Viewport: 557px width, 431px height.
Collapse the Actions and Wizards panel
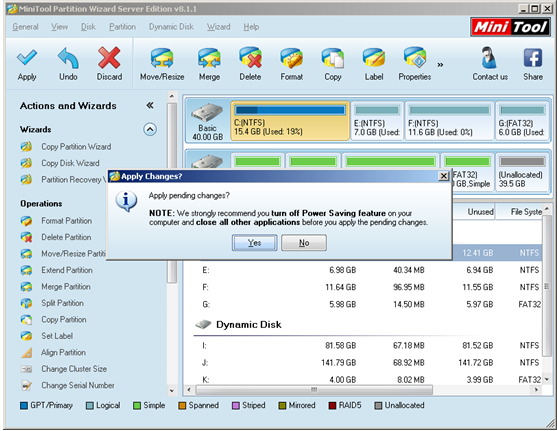click(x=150, y=105)
